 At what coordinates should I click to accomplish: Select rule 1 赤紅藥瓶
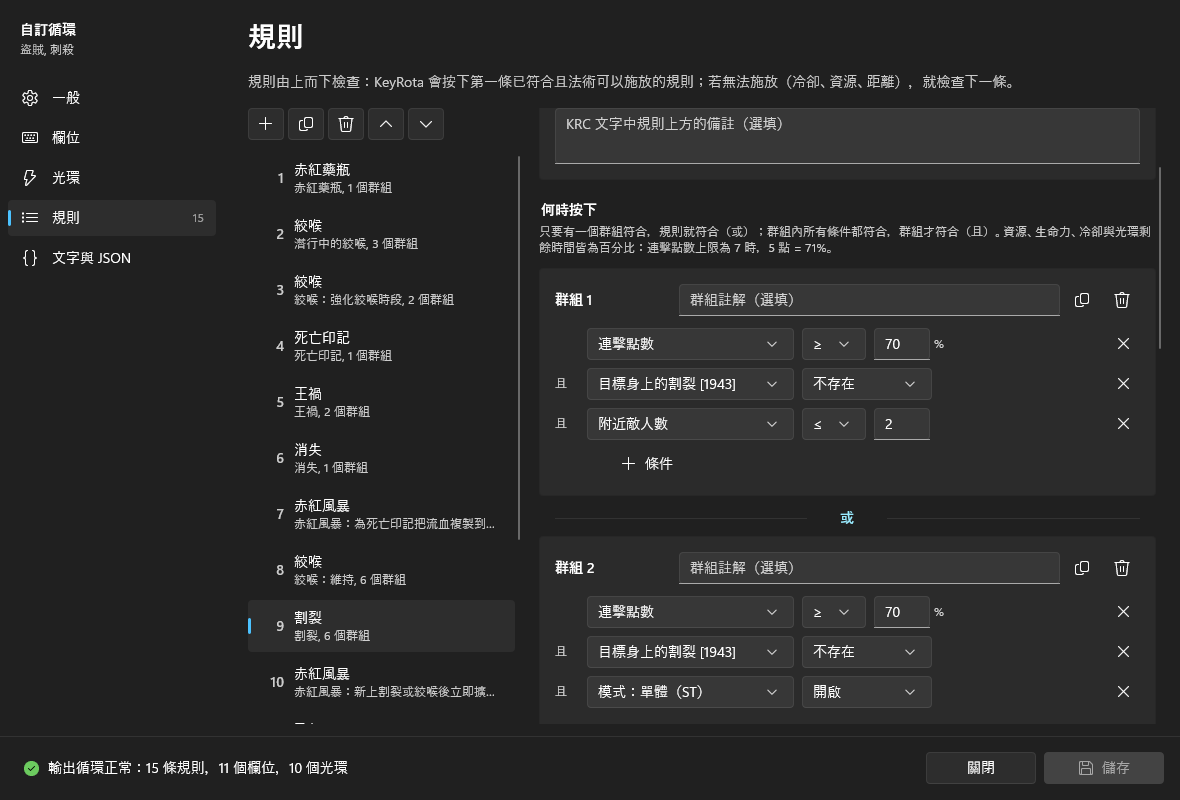382,178
